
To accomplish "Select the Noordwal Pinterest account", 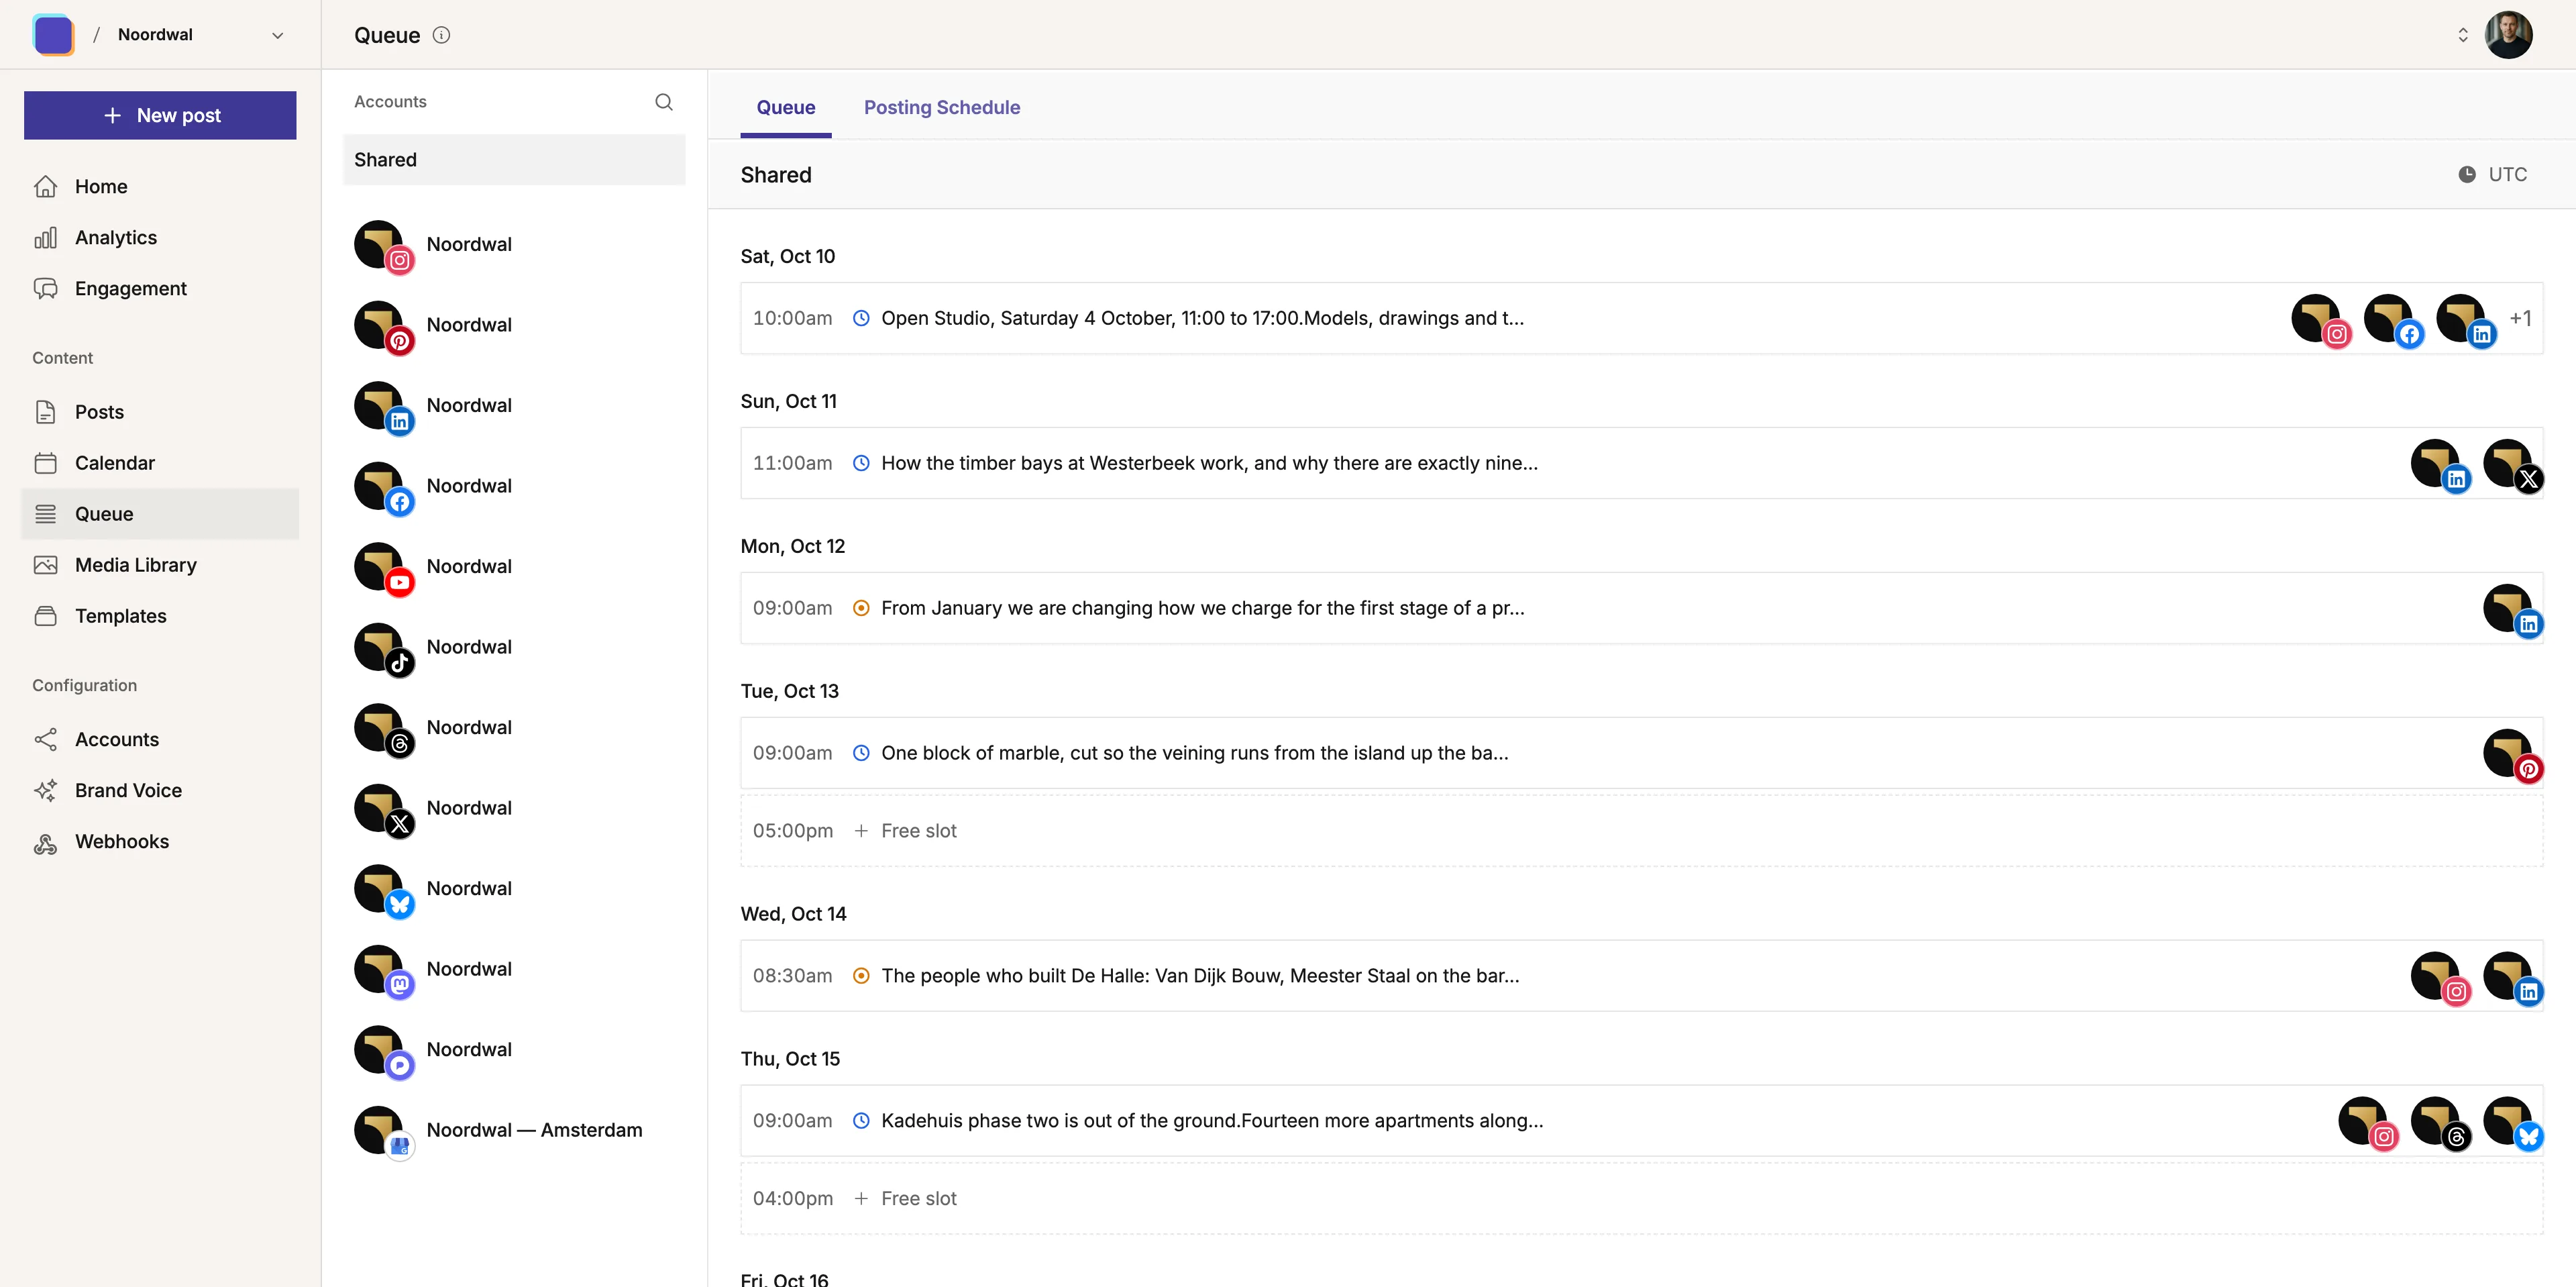I will click(x=514, y=325).
